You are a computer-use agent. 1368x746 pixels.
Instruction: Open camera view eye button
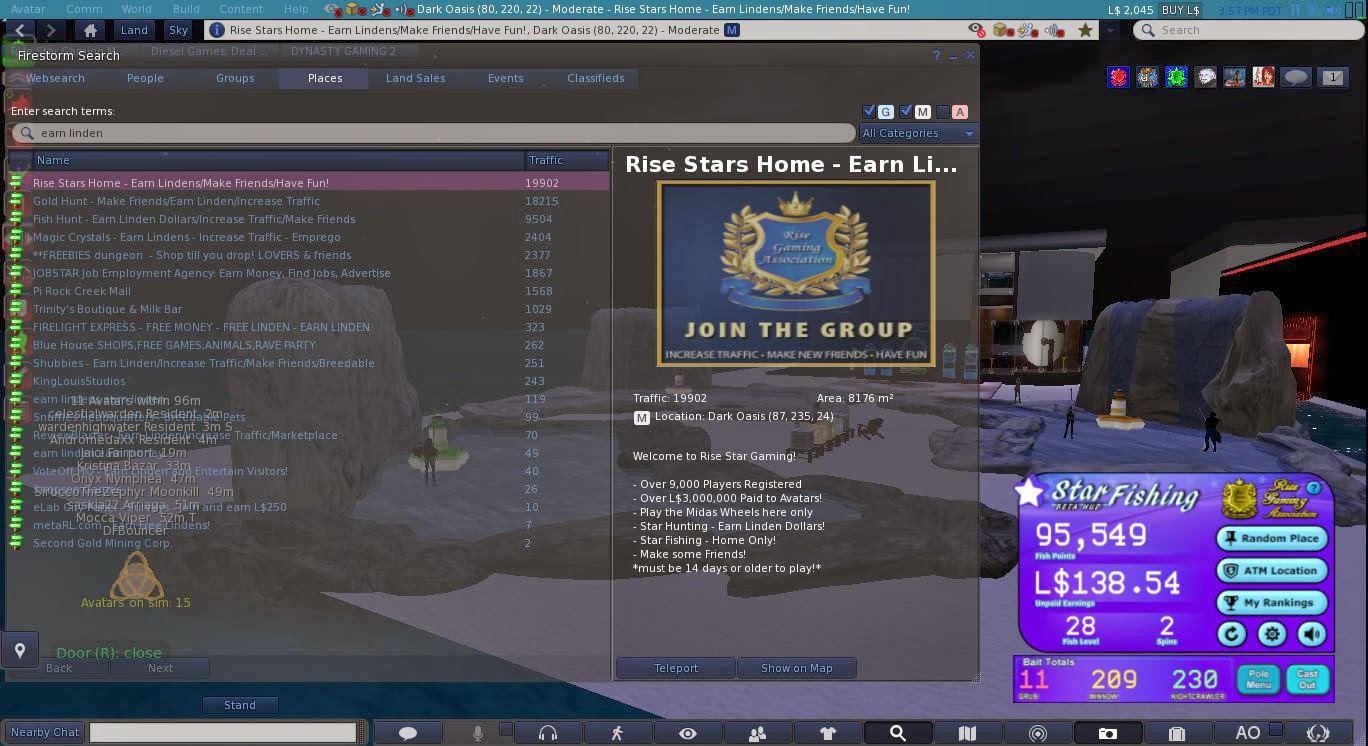tap(687, 733)
